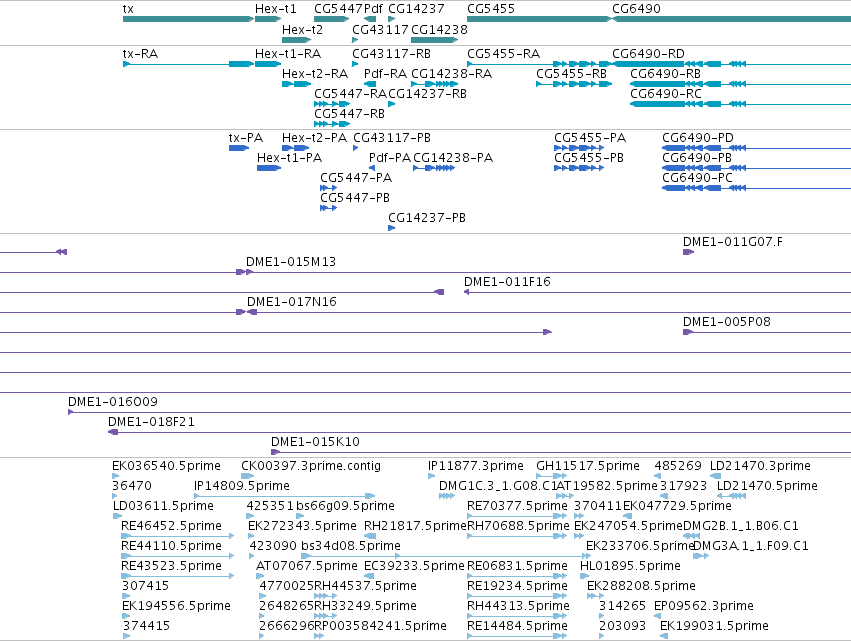Select the DME1-011G07.F clone label
Viewport: 851px width, 641px height.
[733, 242]
